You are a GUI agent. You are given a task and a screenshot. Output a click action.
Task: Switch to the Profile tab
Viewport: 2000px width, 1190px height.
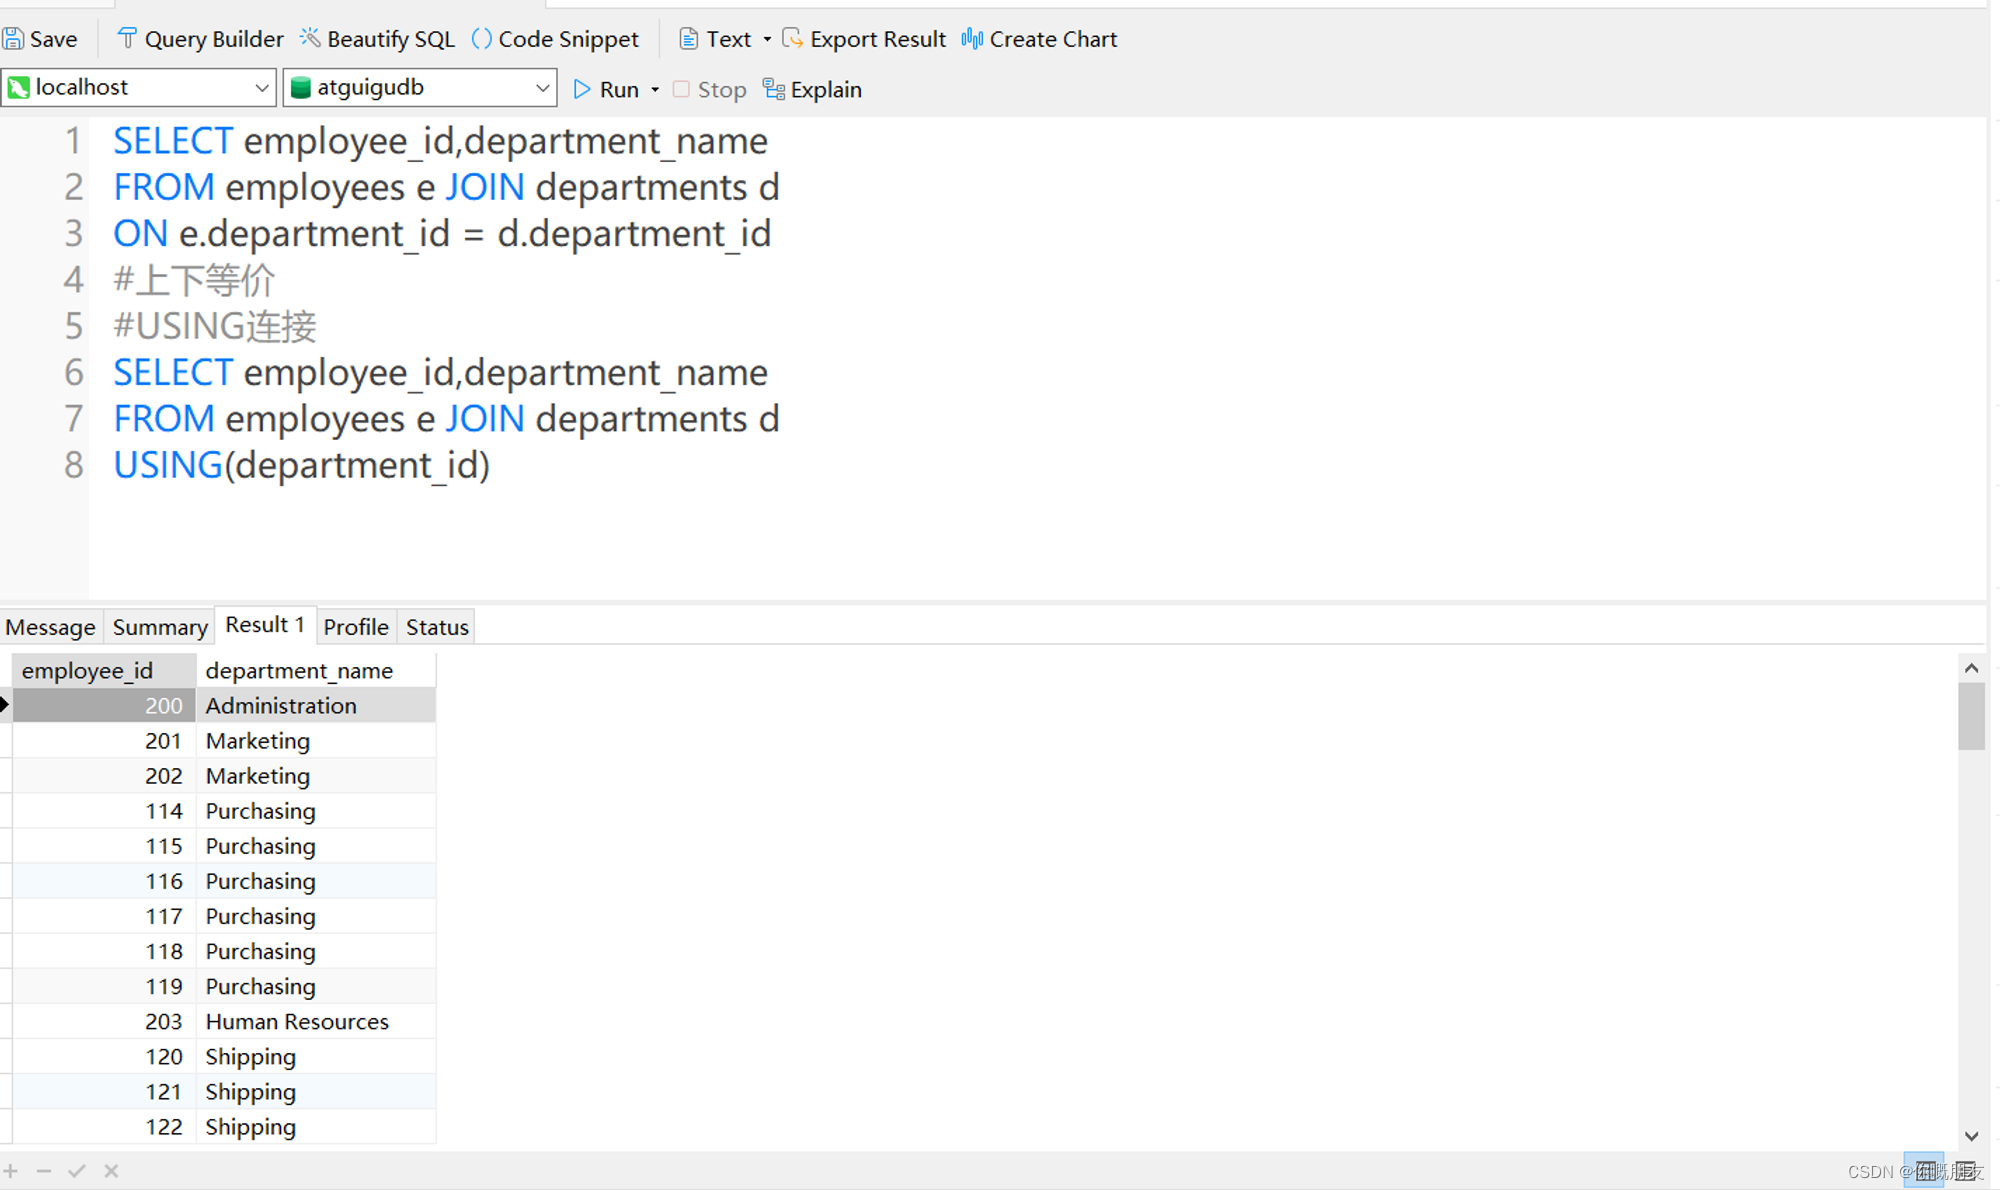point(355,626)
